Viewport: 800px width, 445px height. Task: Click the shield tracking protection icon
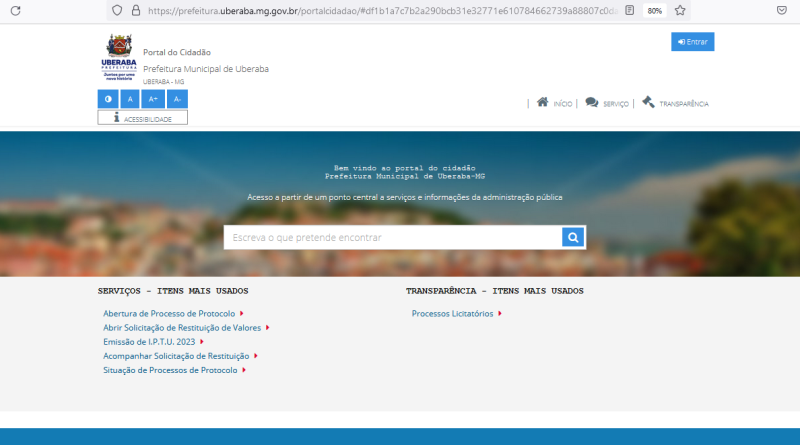117,10
